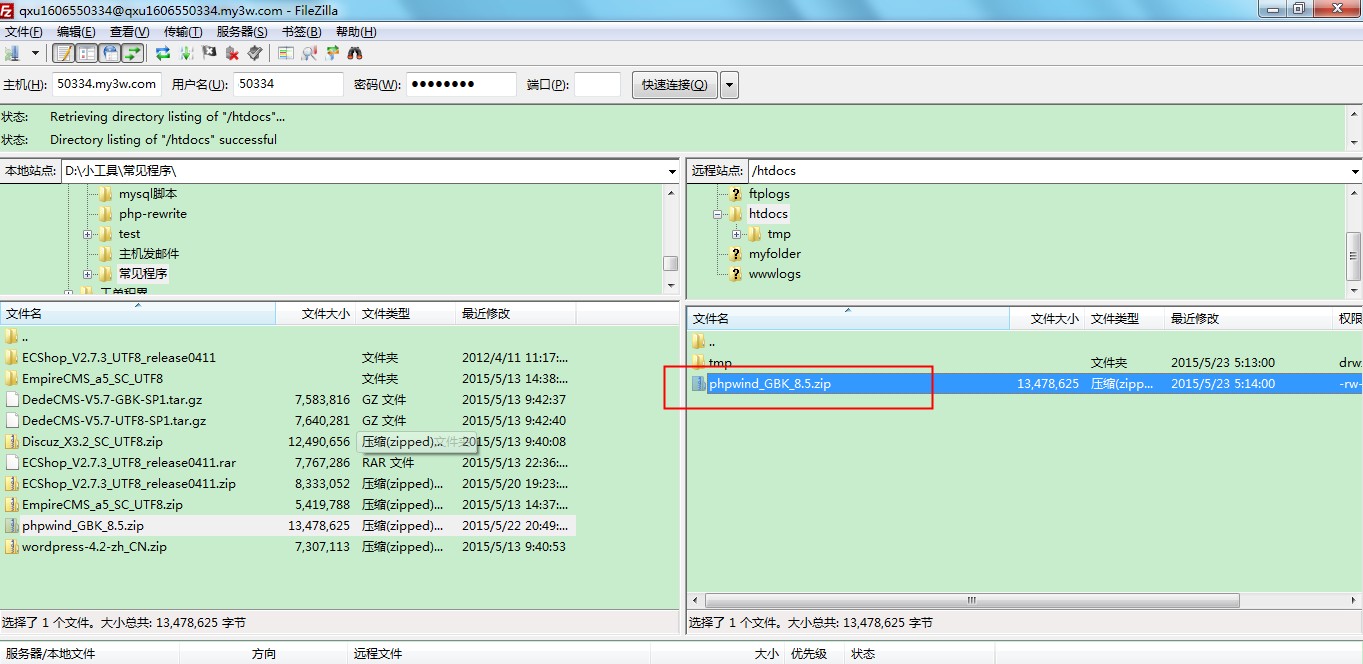Collapse the htdocs remote folder

(717, 214)
